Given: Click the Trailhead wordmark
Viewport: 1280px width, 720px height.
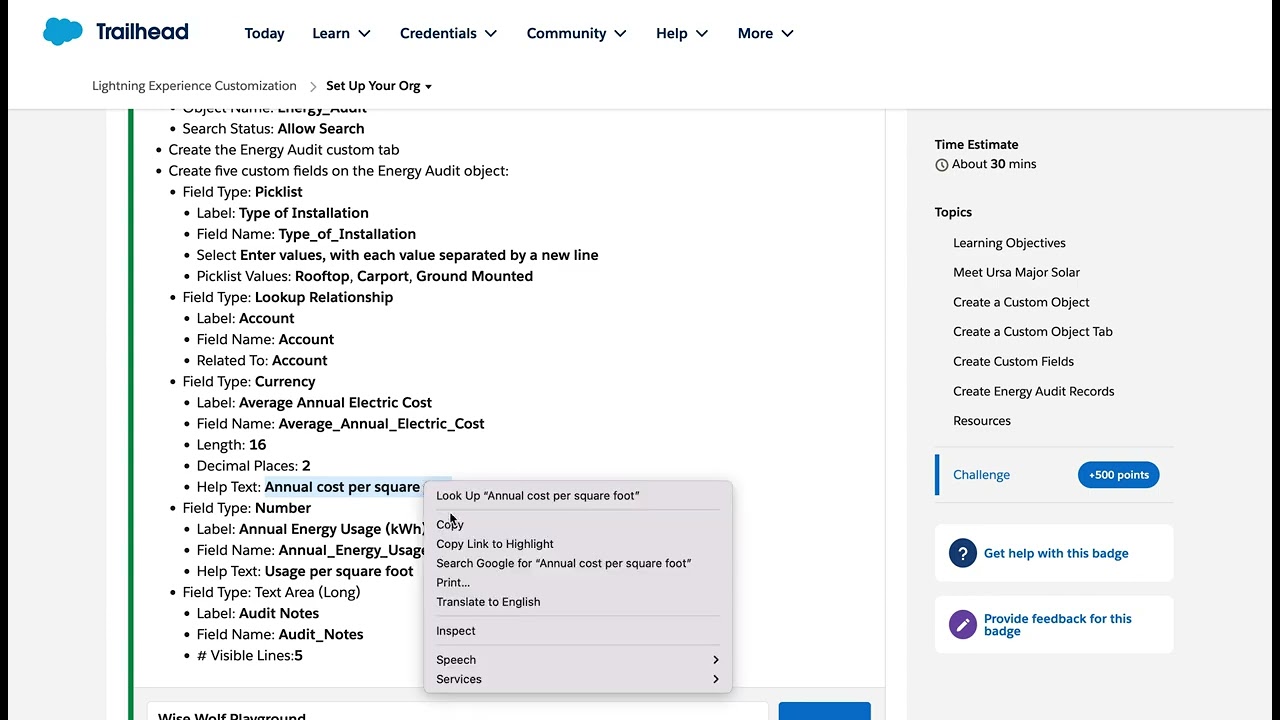Looking at the screenshot, I should tap(142, 32).
